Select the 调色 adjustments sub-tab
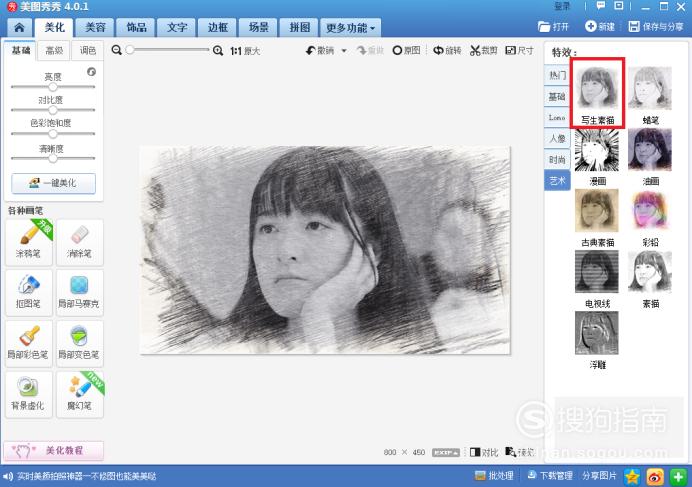Viewport: 692px width, 487px height. 88,51
